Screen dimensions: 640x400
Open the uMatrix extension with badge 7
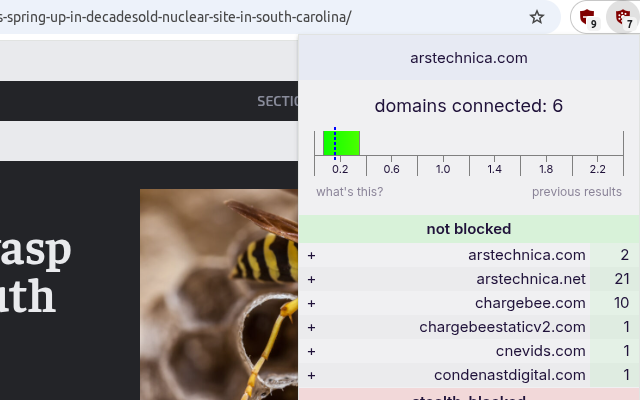pyautogui.click(x=623, y=18)
